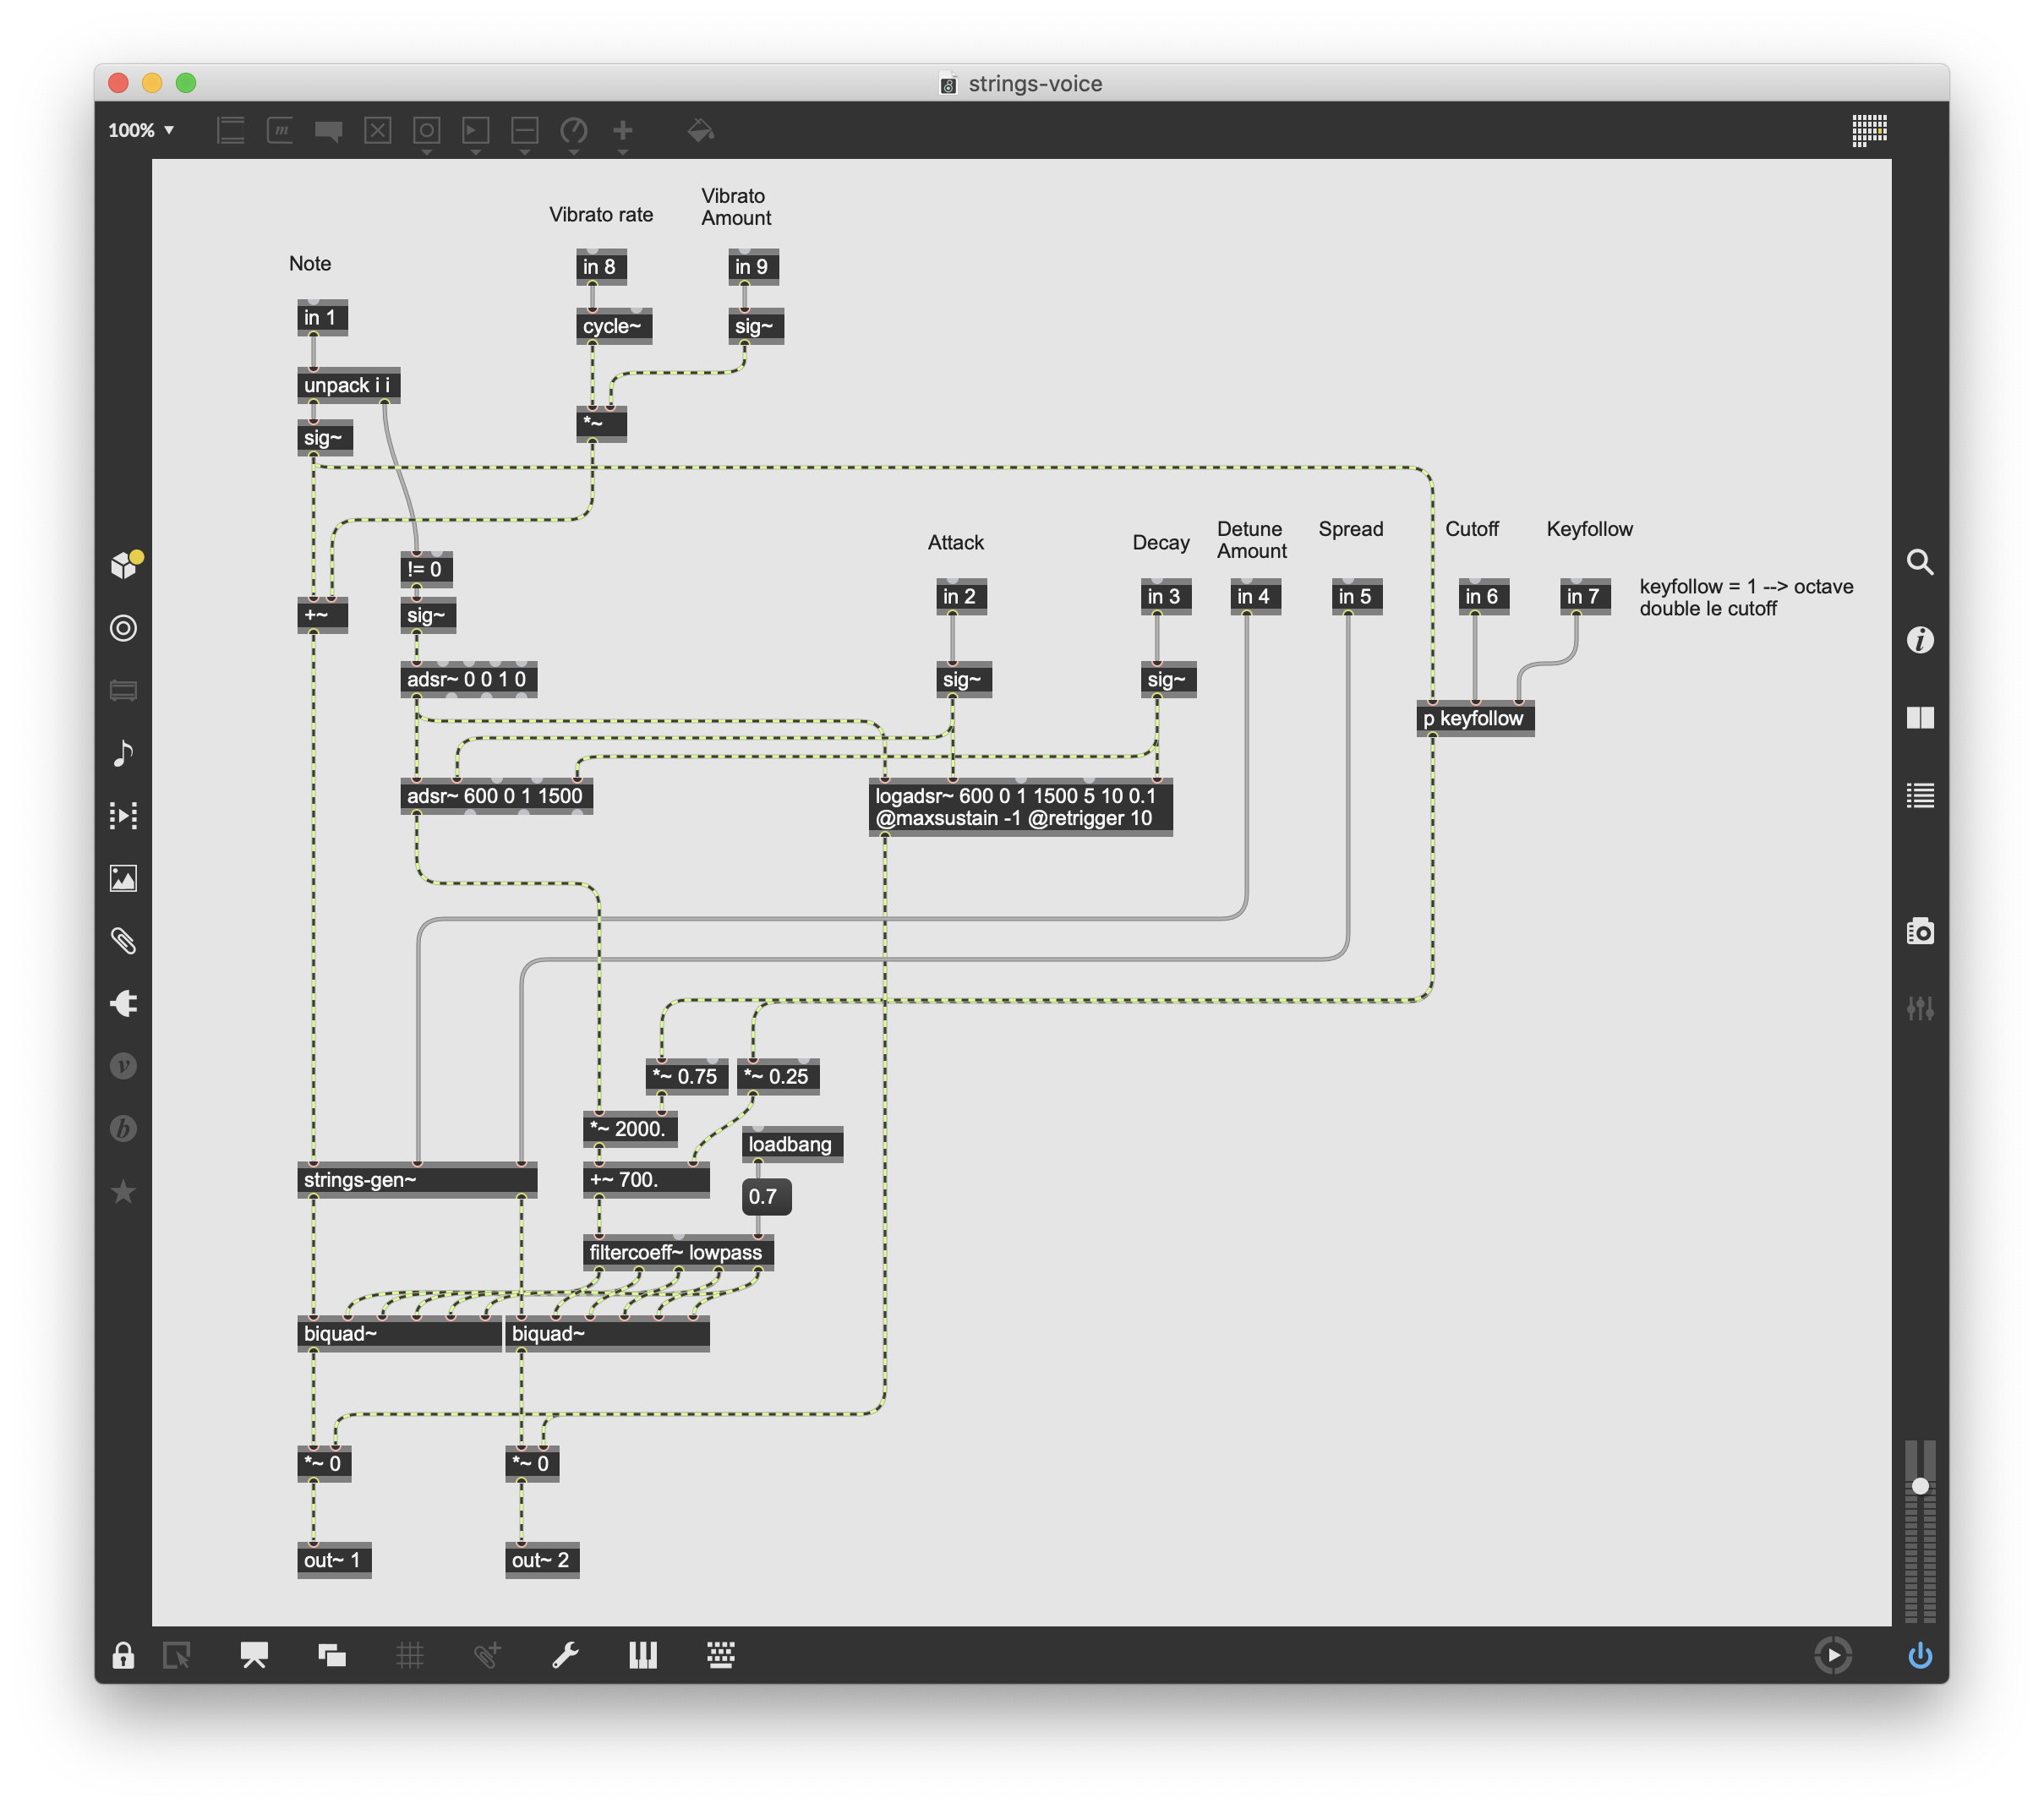The image size is (2044, 1809).
Task: Open the images browser icon
Action: point(123,878)
